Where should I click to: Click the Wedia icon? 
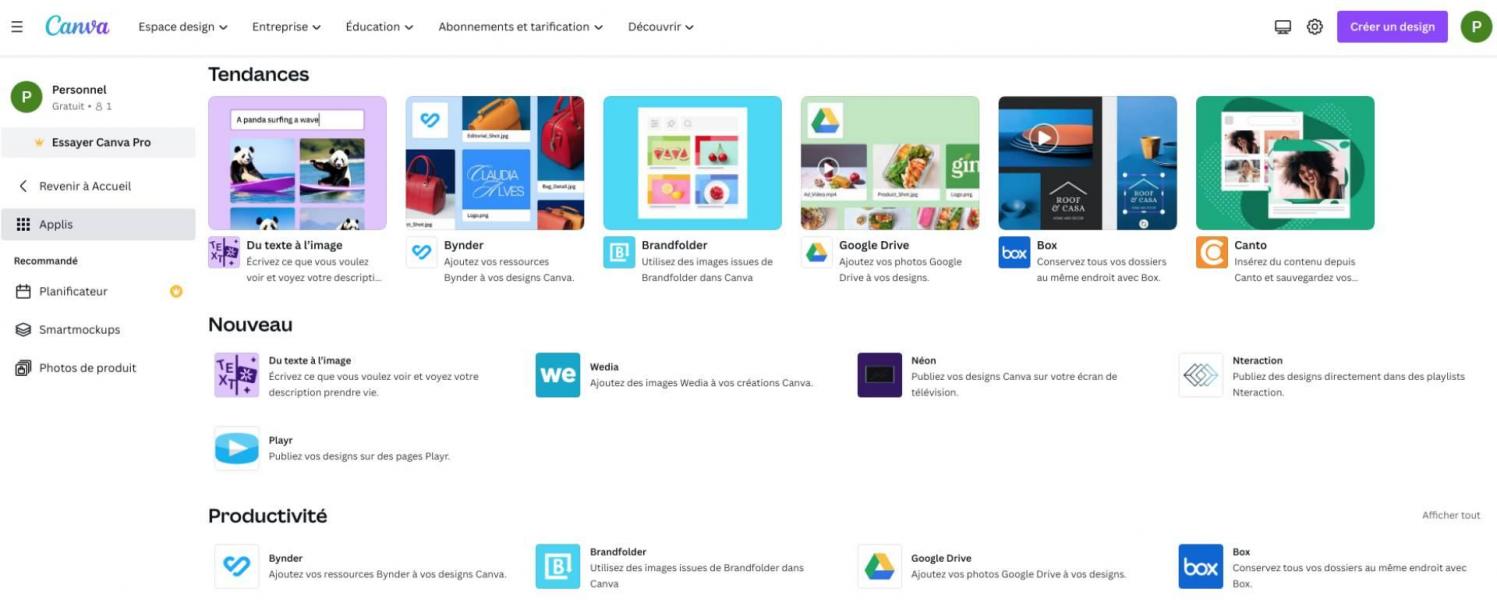click(557, 375)
